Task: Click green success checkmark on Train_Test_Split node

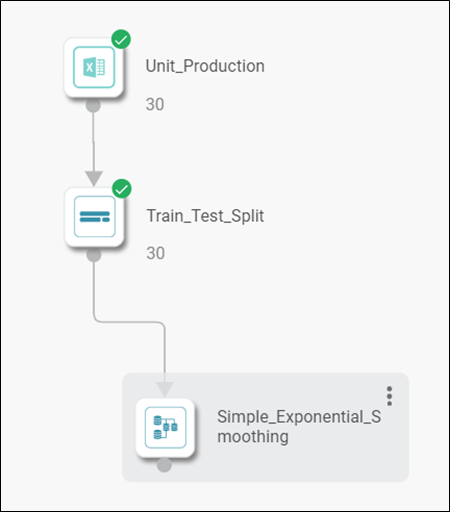Action: pyautogui.click(x=122, y=189)
